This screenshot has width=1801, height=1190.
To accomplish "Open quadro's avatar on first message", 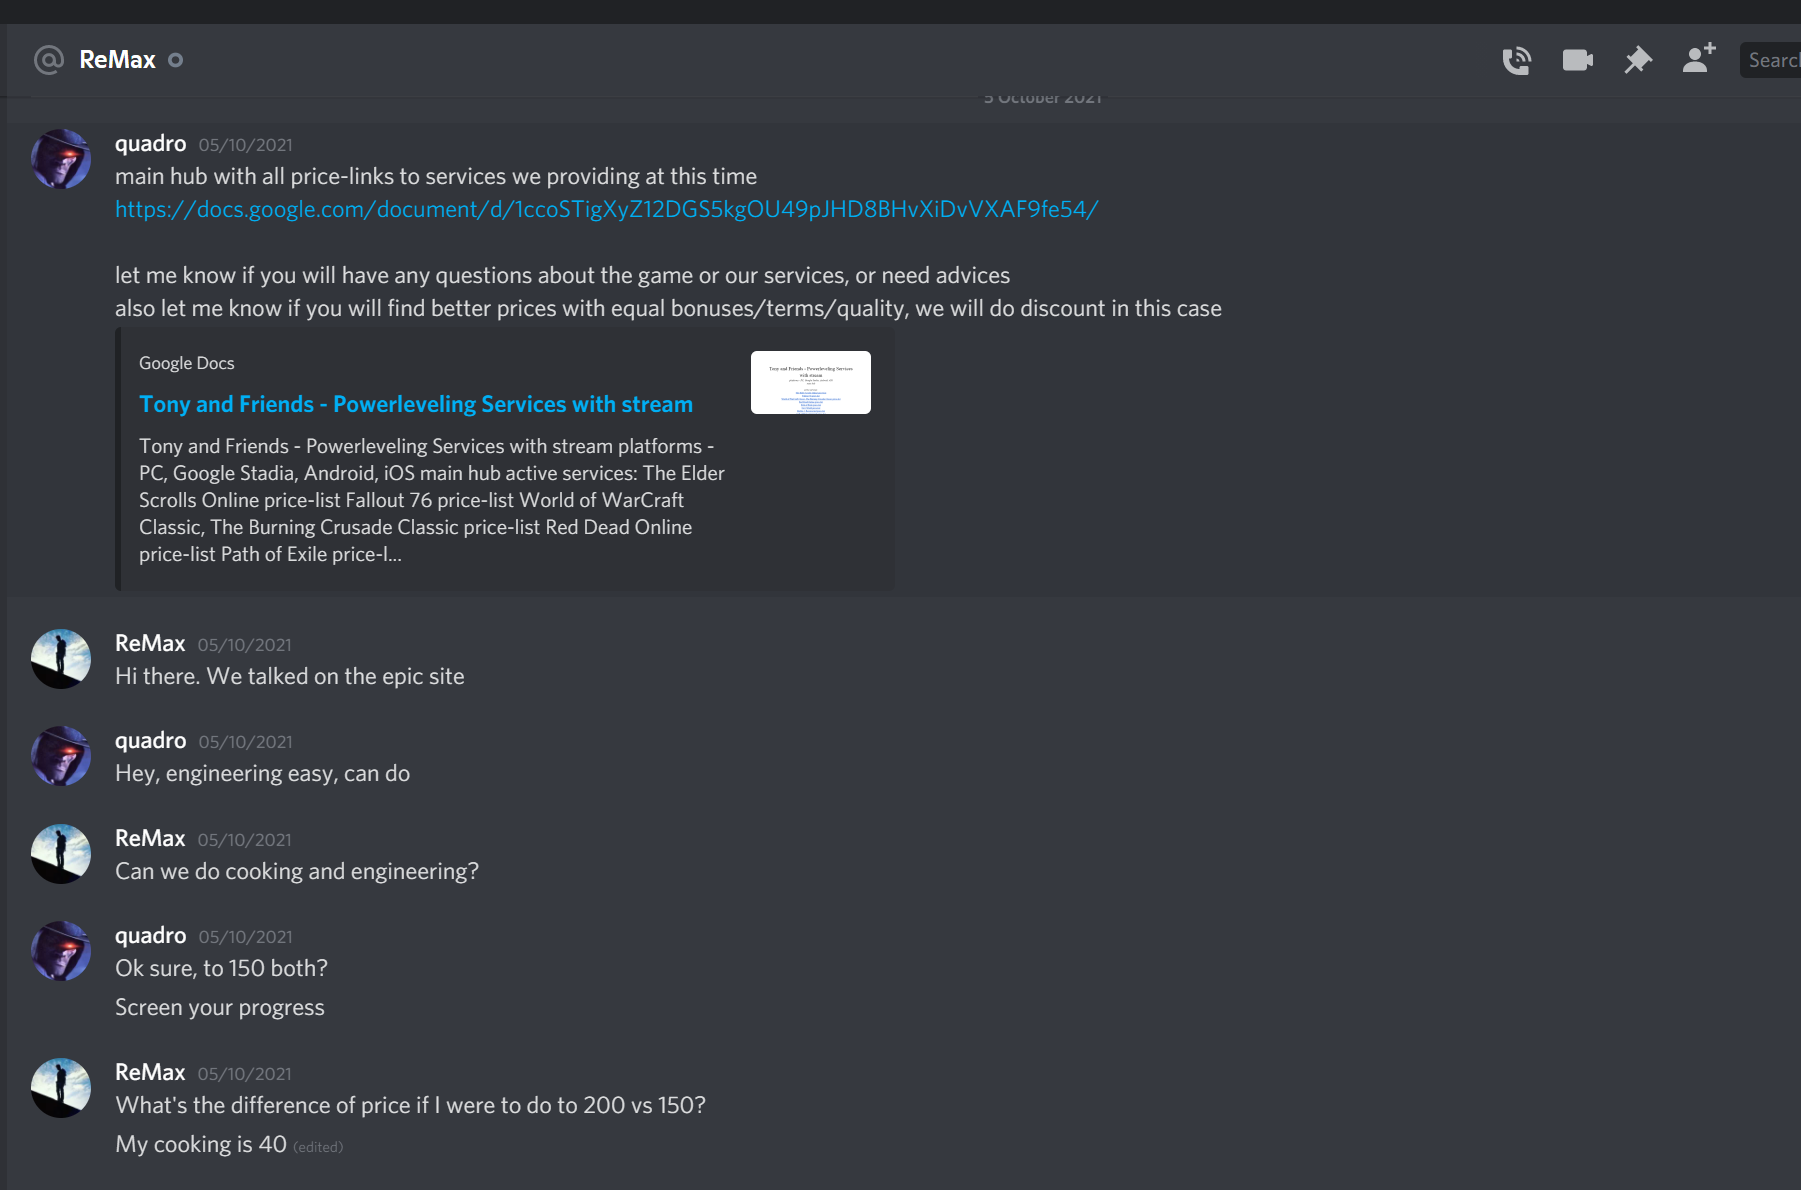I will pos(61,159).
